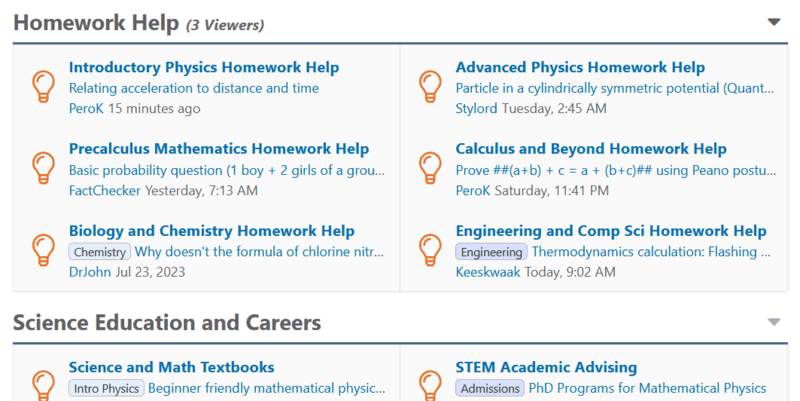
Task: Collapse the Homework Help section arrow
Action: 774,22
